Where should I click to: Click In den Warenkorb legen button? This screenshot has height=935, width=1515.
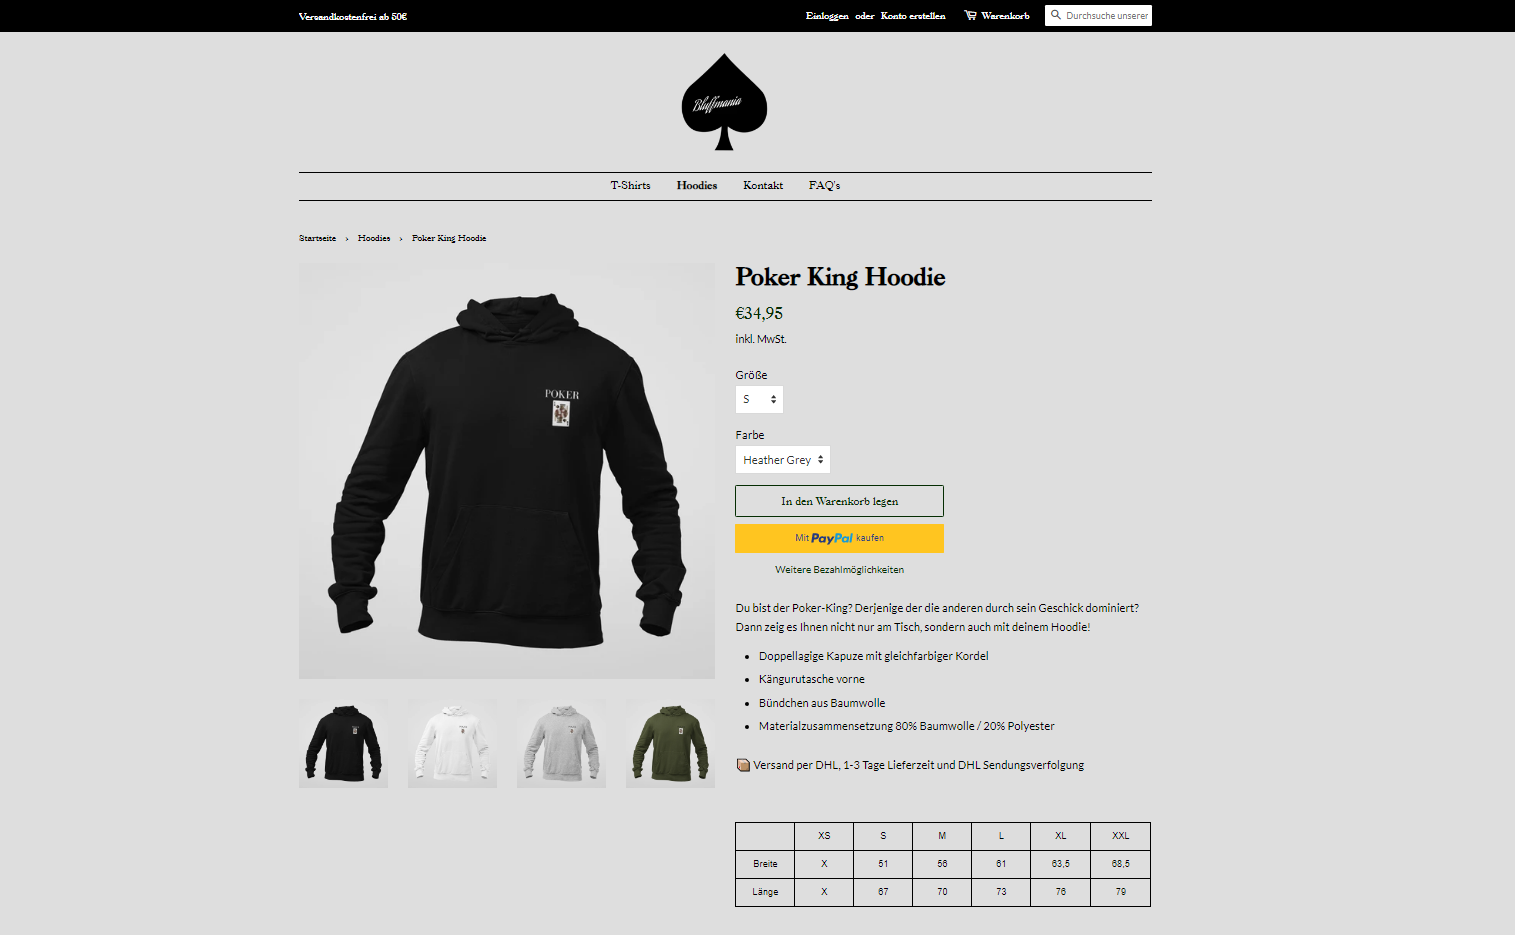tap(839, 501)
